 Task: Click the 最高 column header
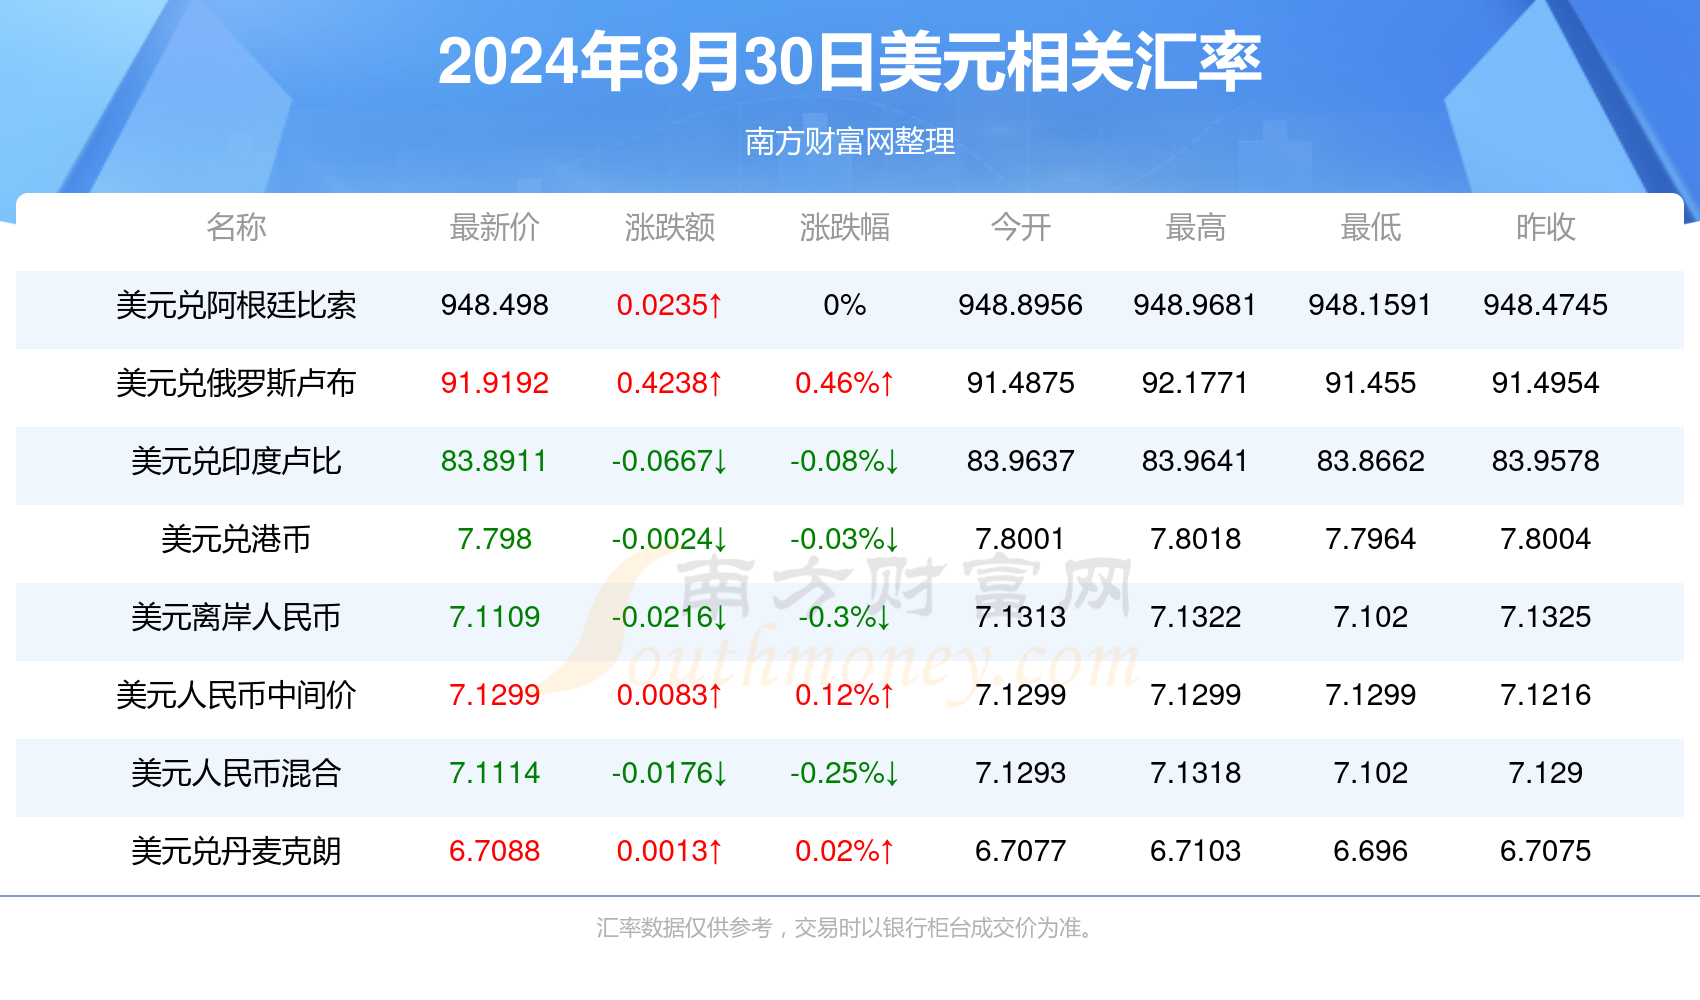tap(1196, 228)
